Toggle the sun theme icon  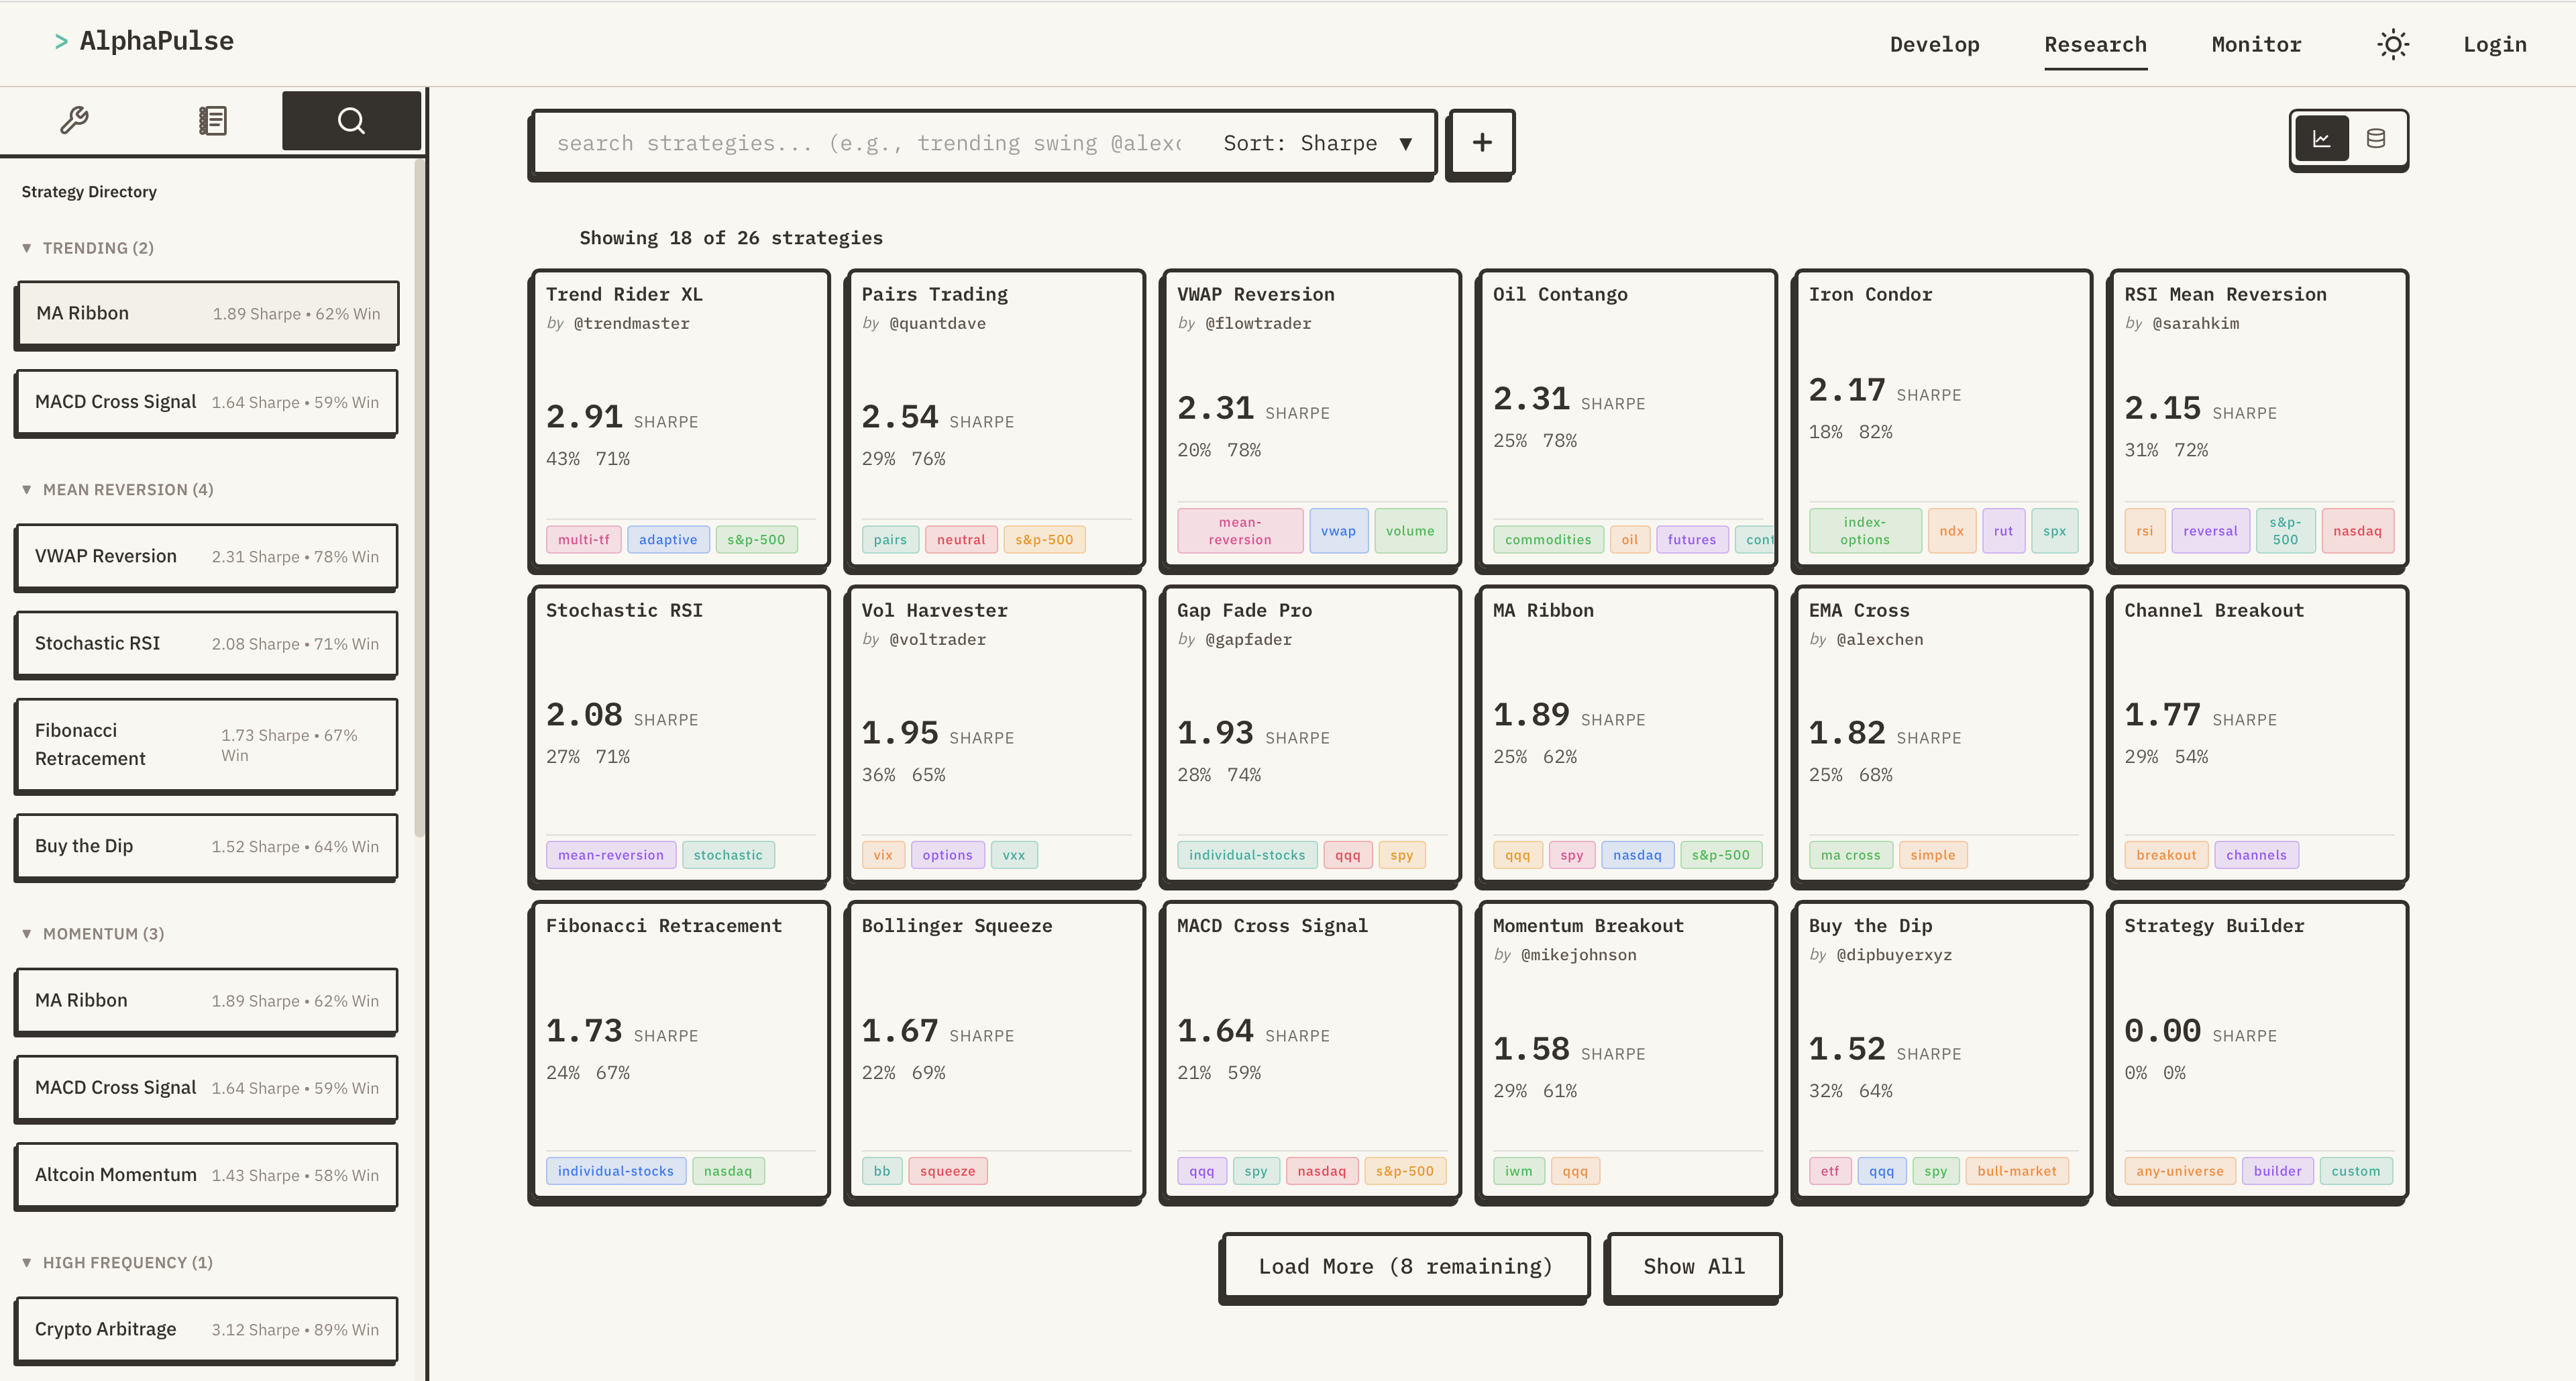pyautogui.click(x=2392, y=45)
